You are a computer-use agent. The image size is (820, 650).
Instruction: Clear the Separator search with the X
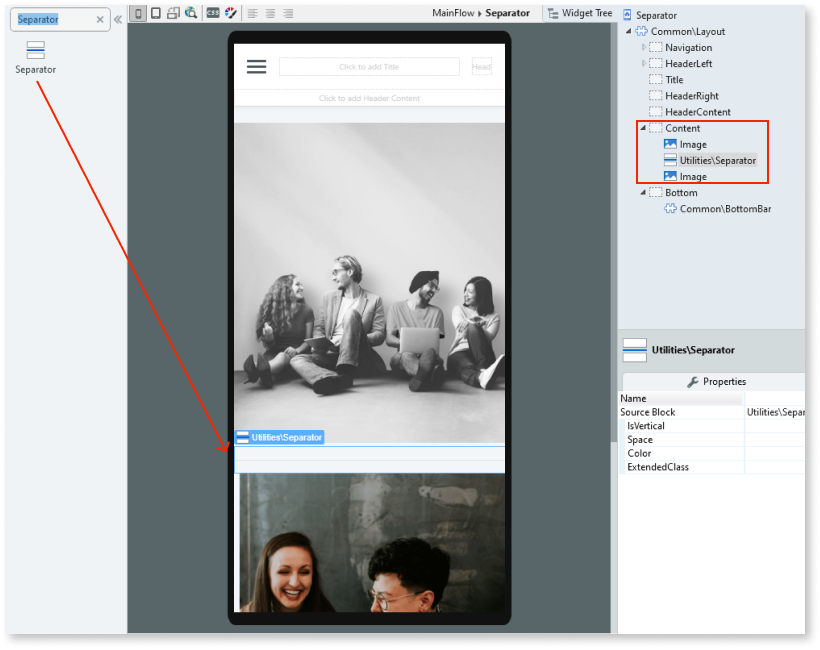98,19
